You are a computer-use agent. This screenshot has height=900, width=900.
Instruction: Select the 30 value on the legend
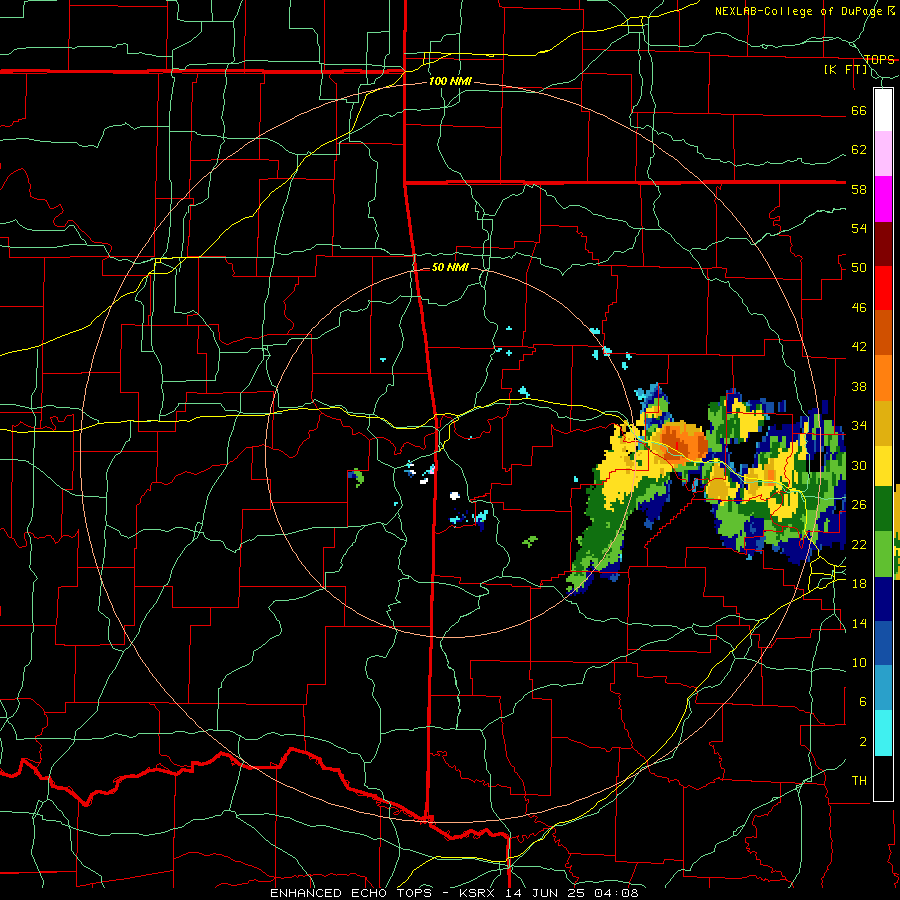(x=859, y=465)
